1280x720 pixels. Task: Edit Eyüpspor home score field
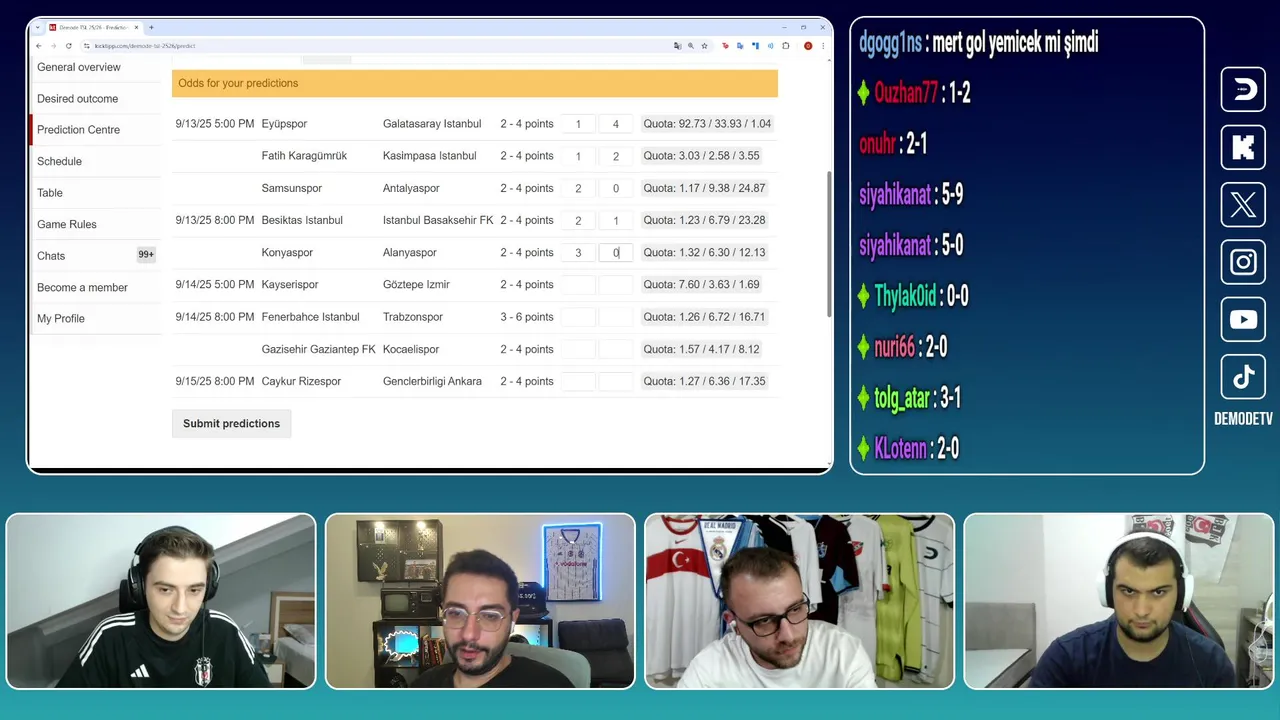pos(578,124)
